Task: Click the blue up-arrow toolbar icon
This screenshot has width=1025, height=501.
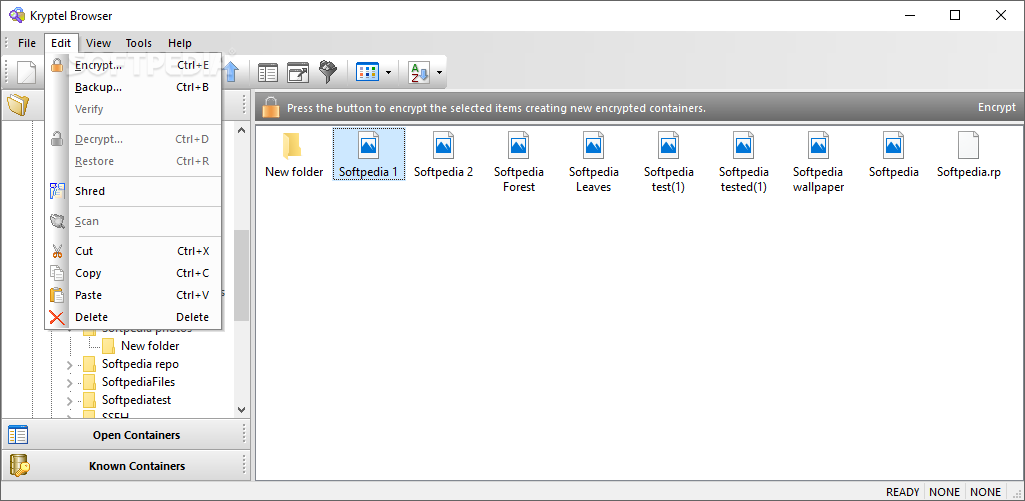Action: [x=231, y=72]
